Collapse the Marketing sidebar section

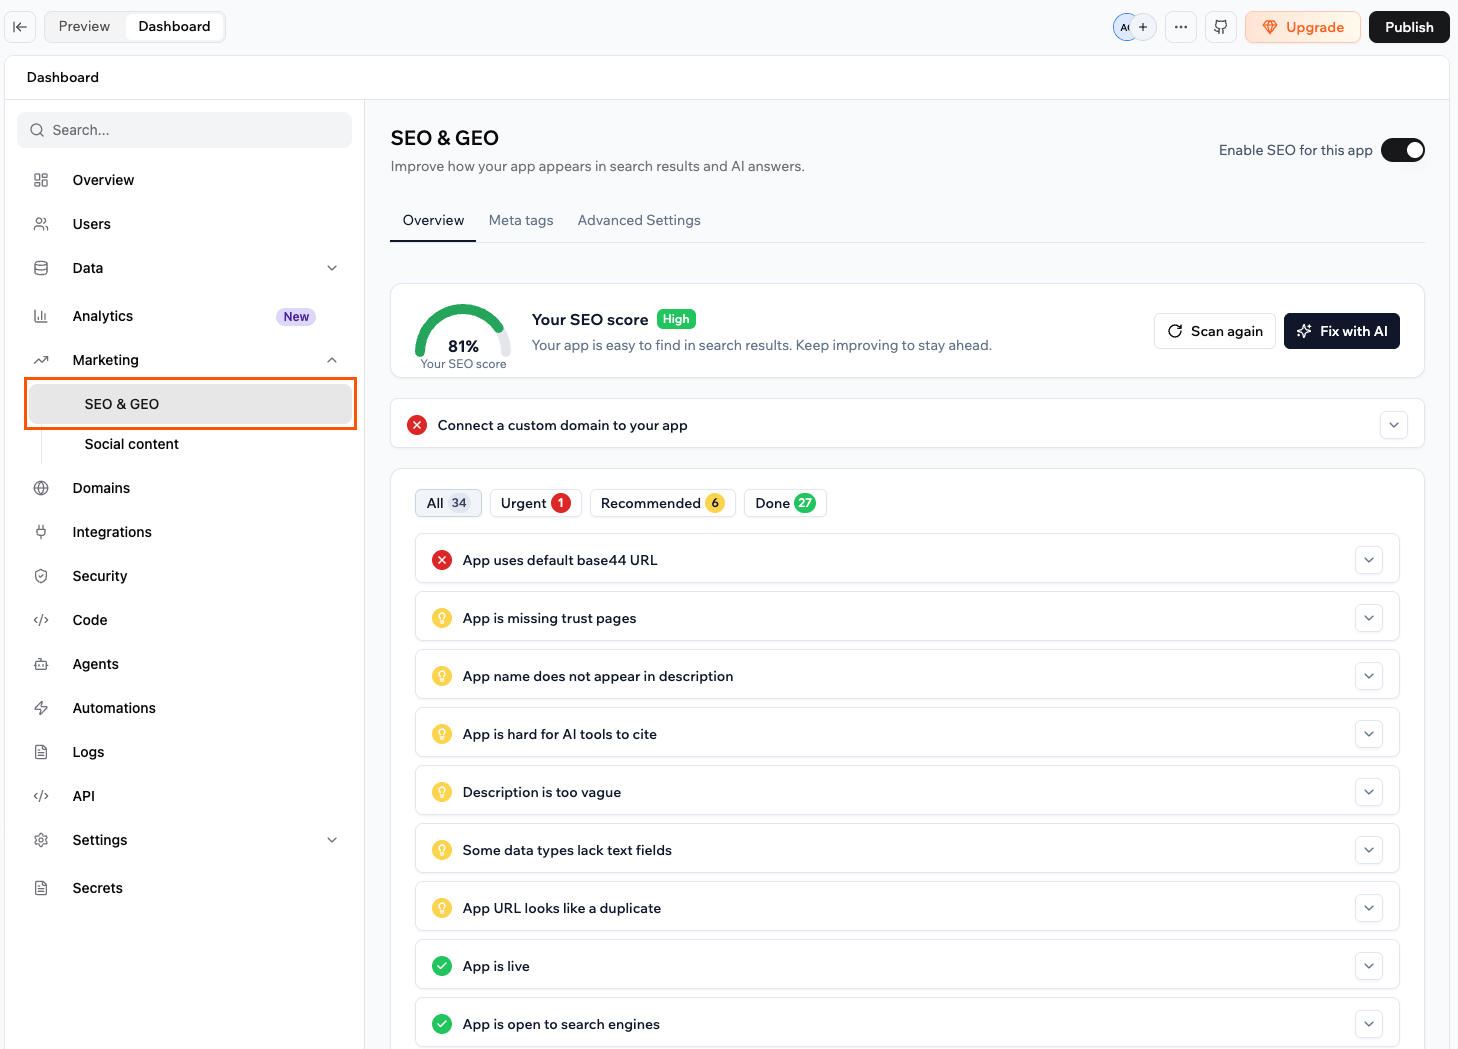[332, 360]
